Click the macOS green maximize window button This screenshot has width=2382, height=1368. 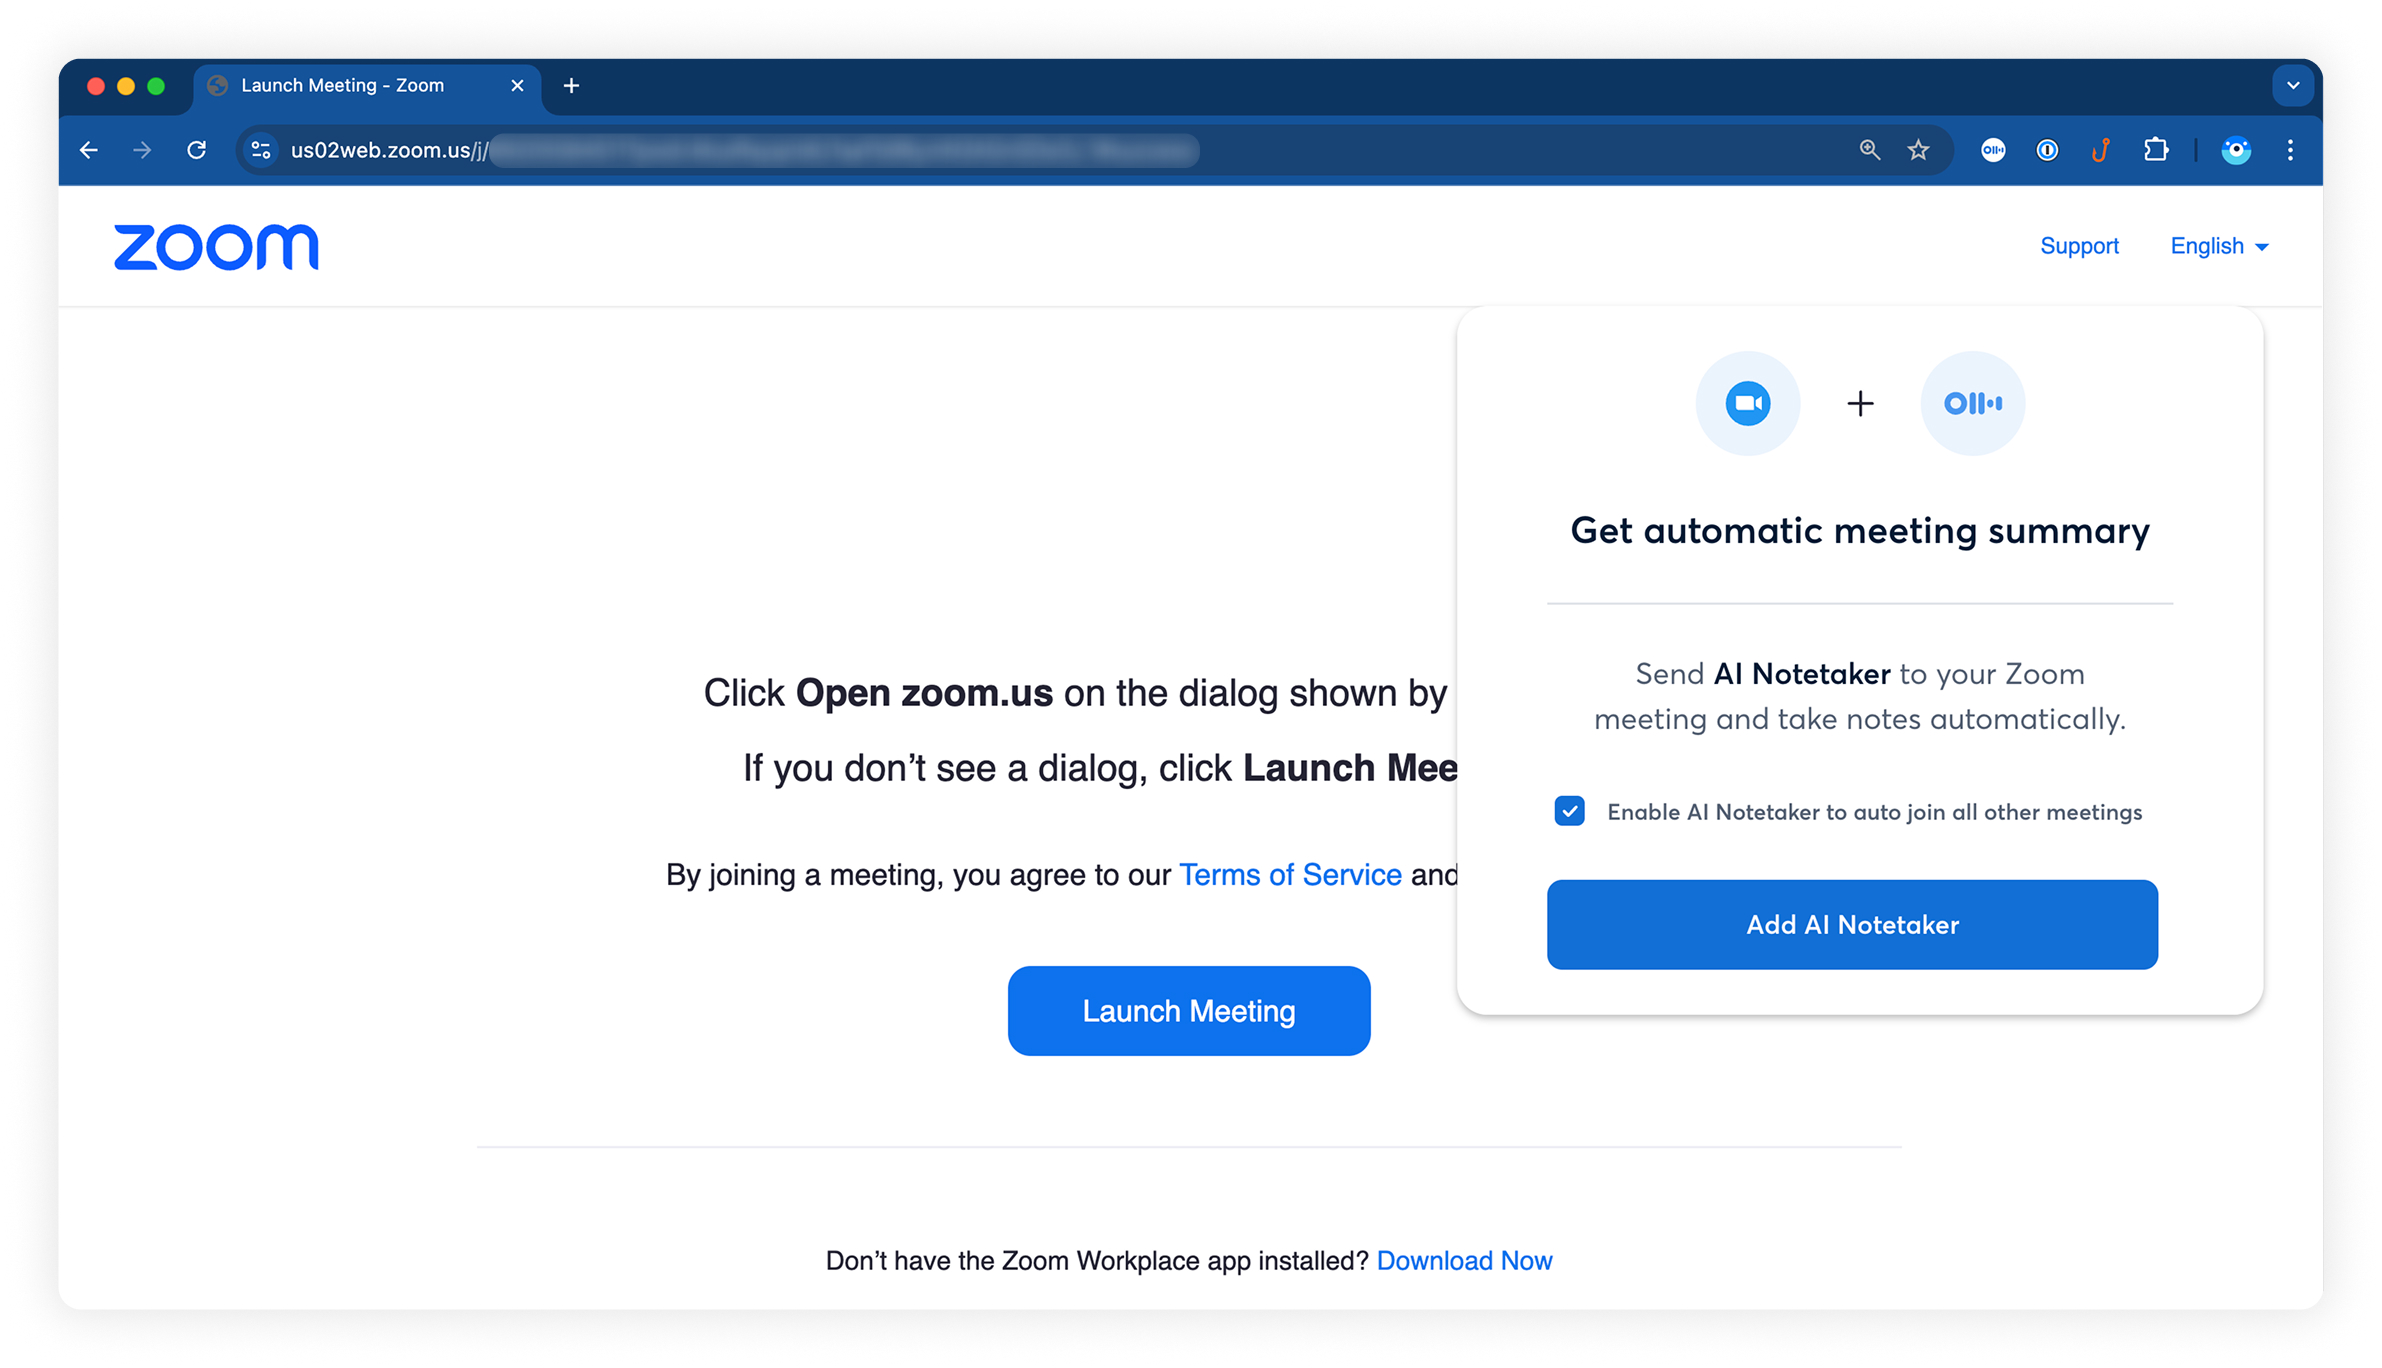[x=156, y=86]
